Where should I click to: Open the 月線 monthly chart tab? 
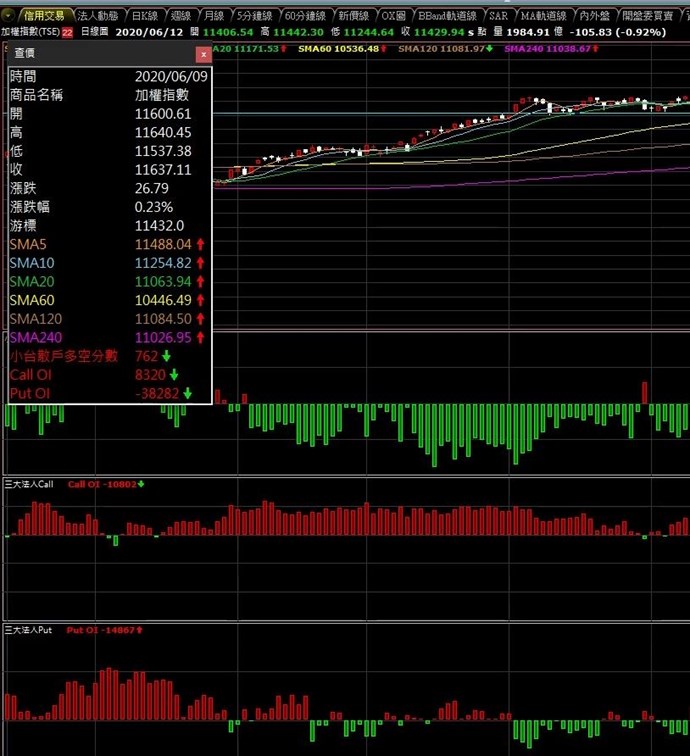[213, 16]
